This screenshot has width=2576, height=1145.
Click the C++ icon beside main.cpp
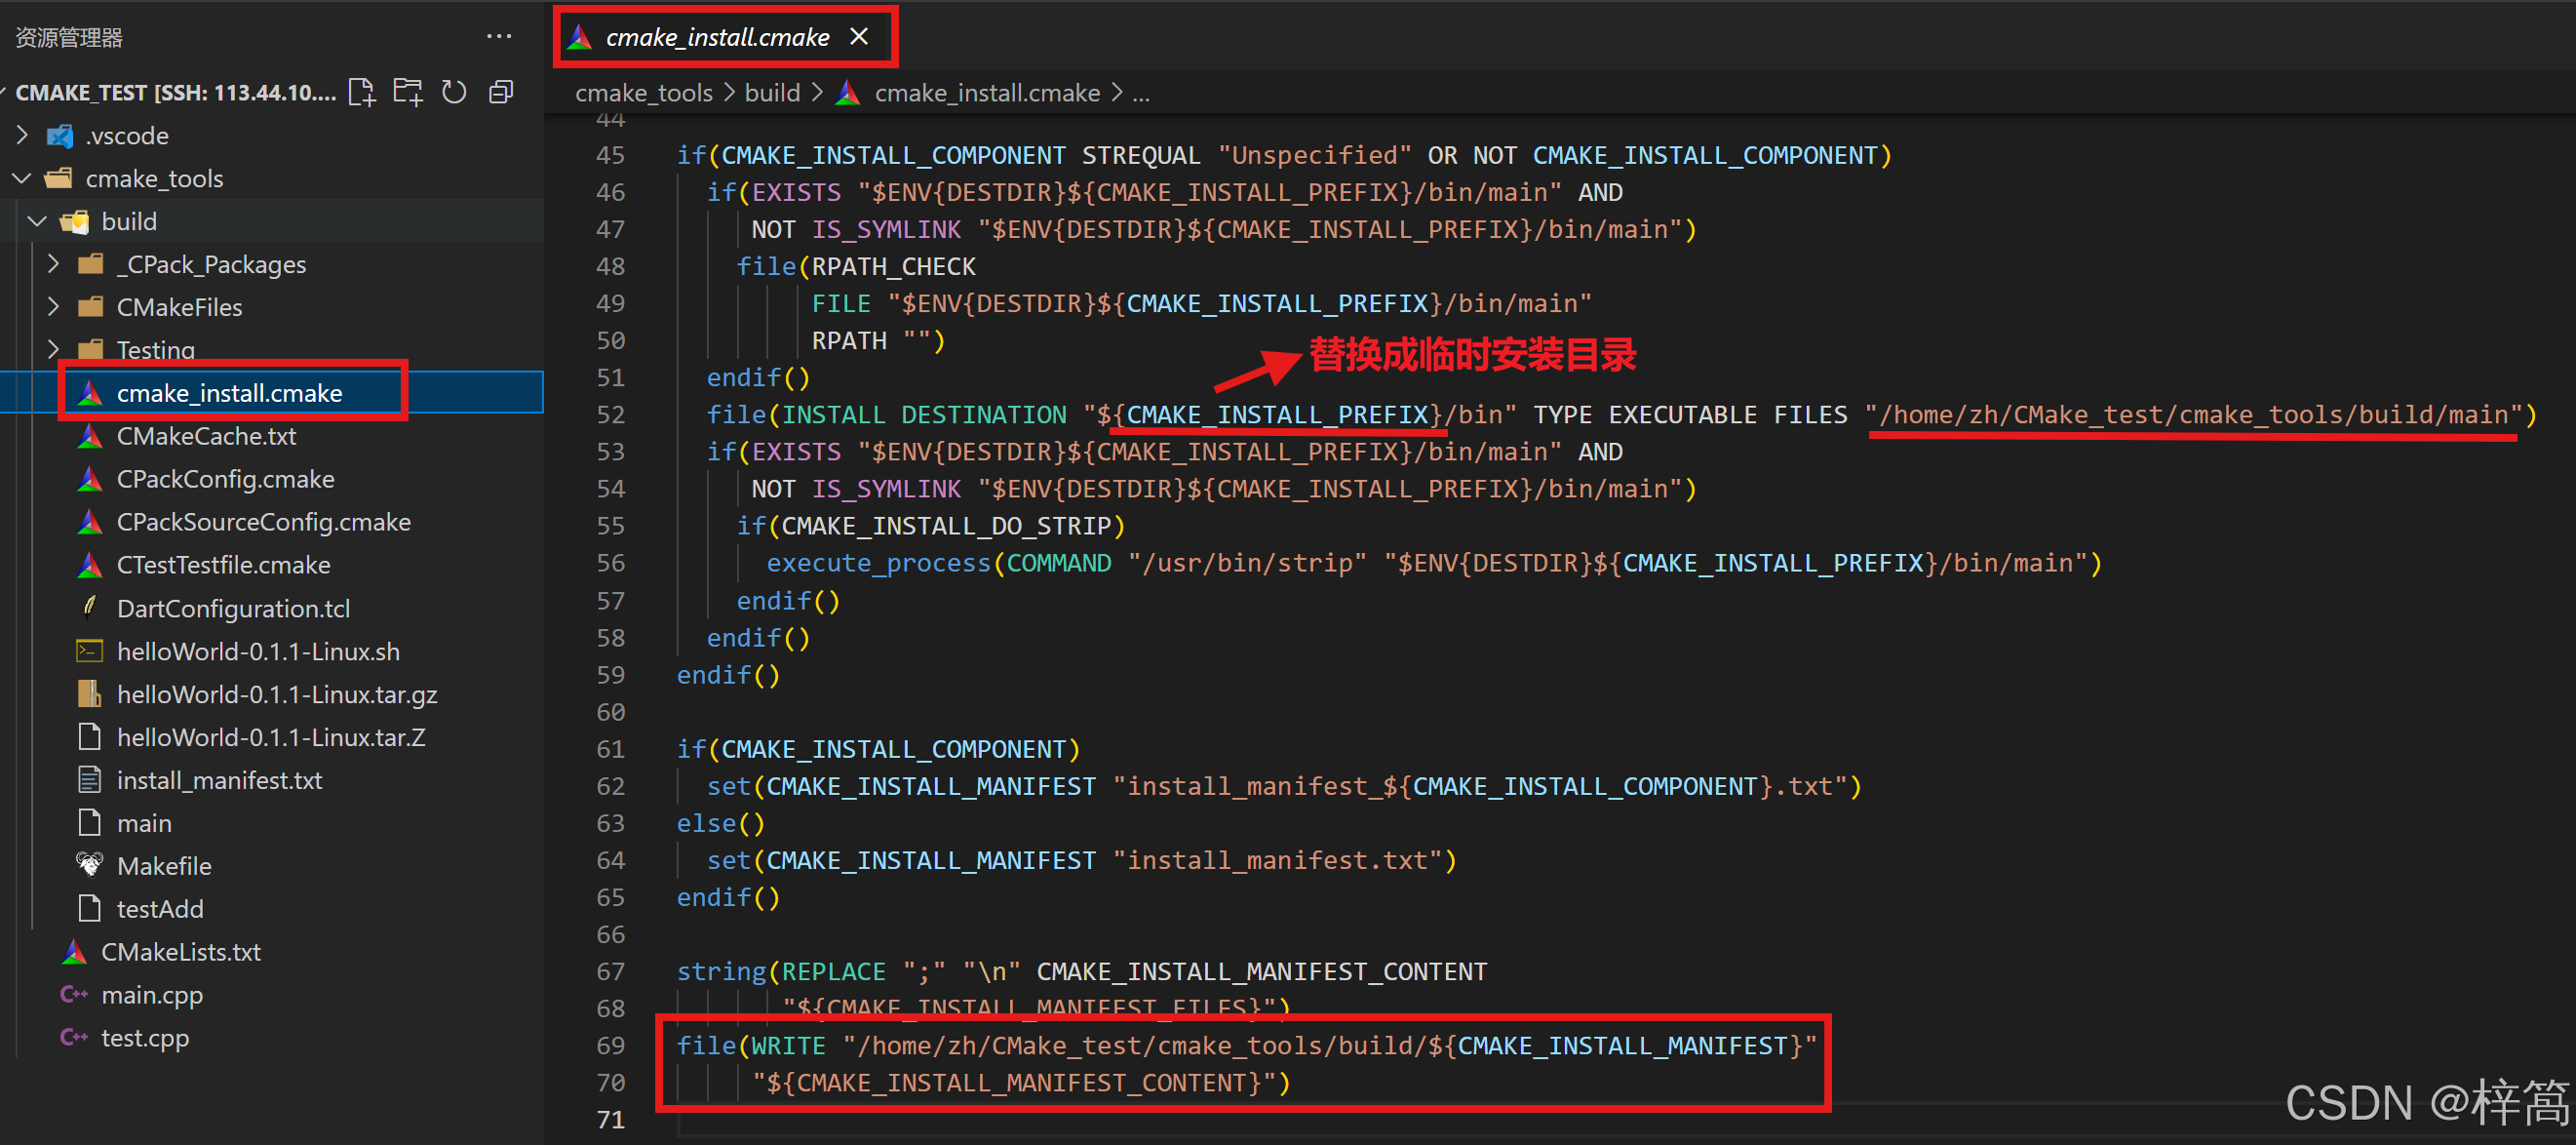74,995
